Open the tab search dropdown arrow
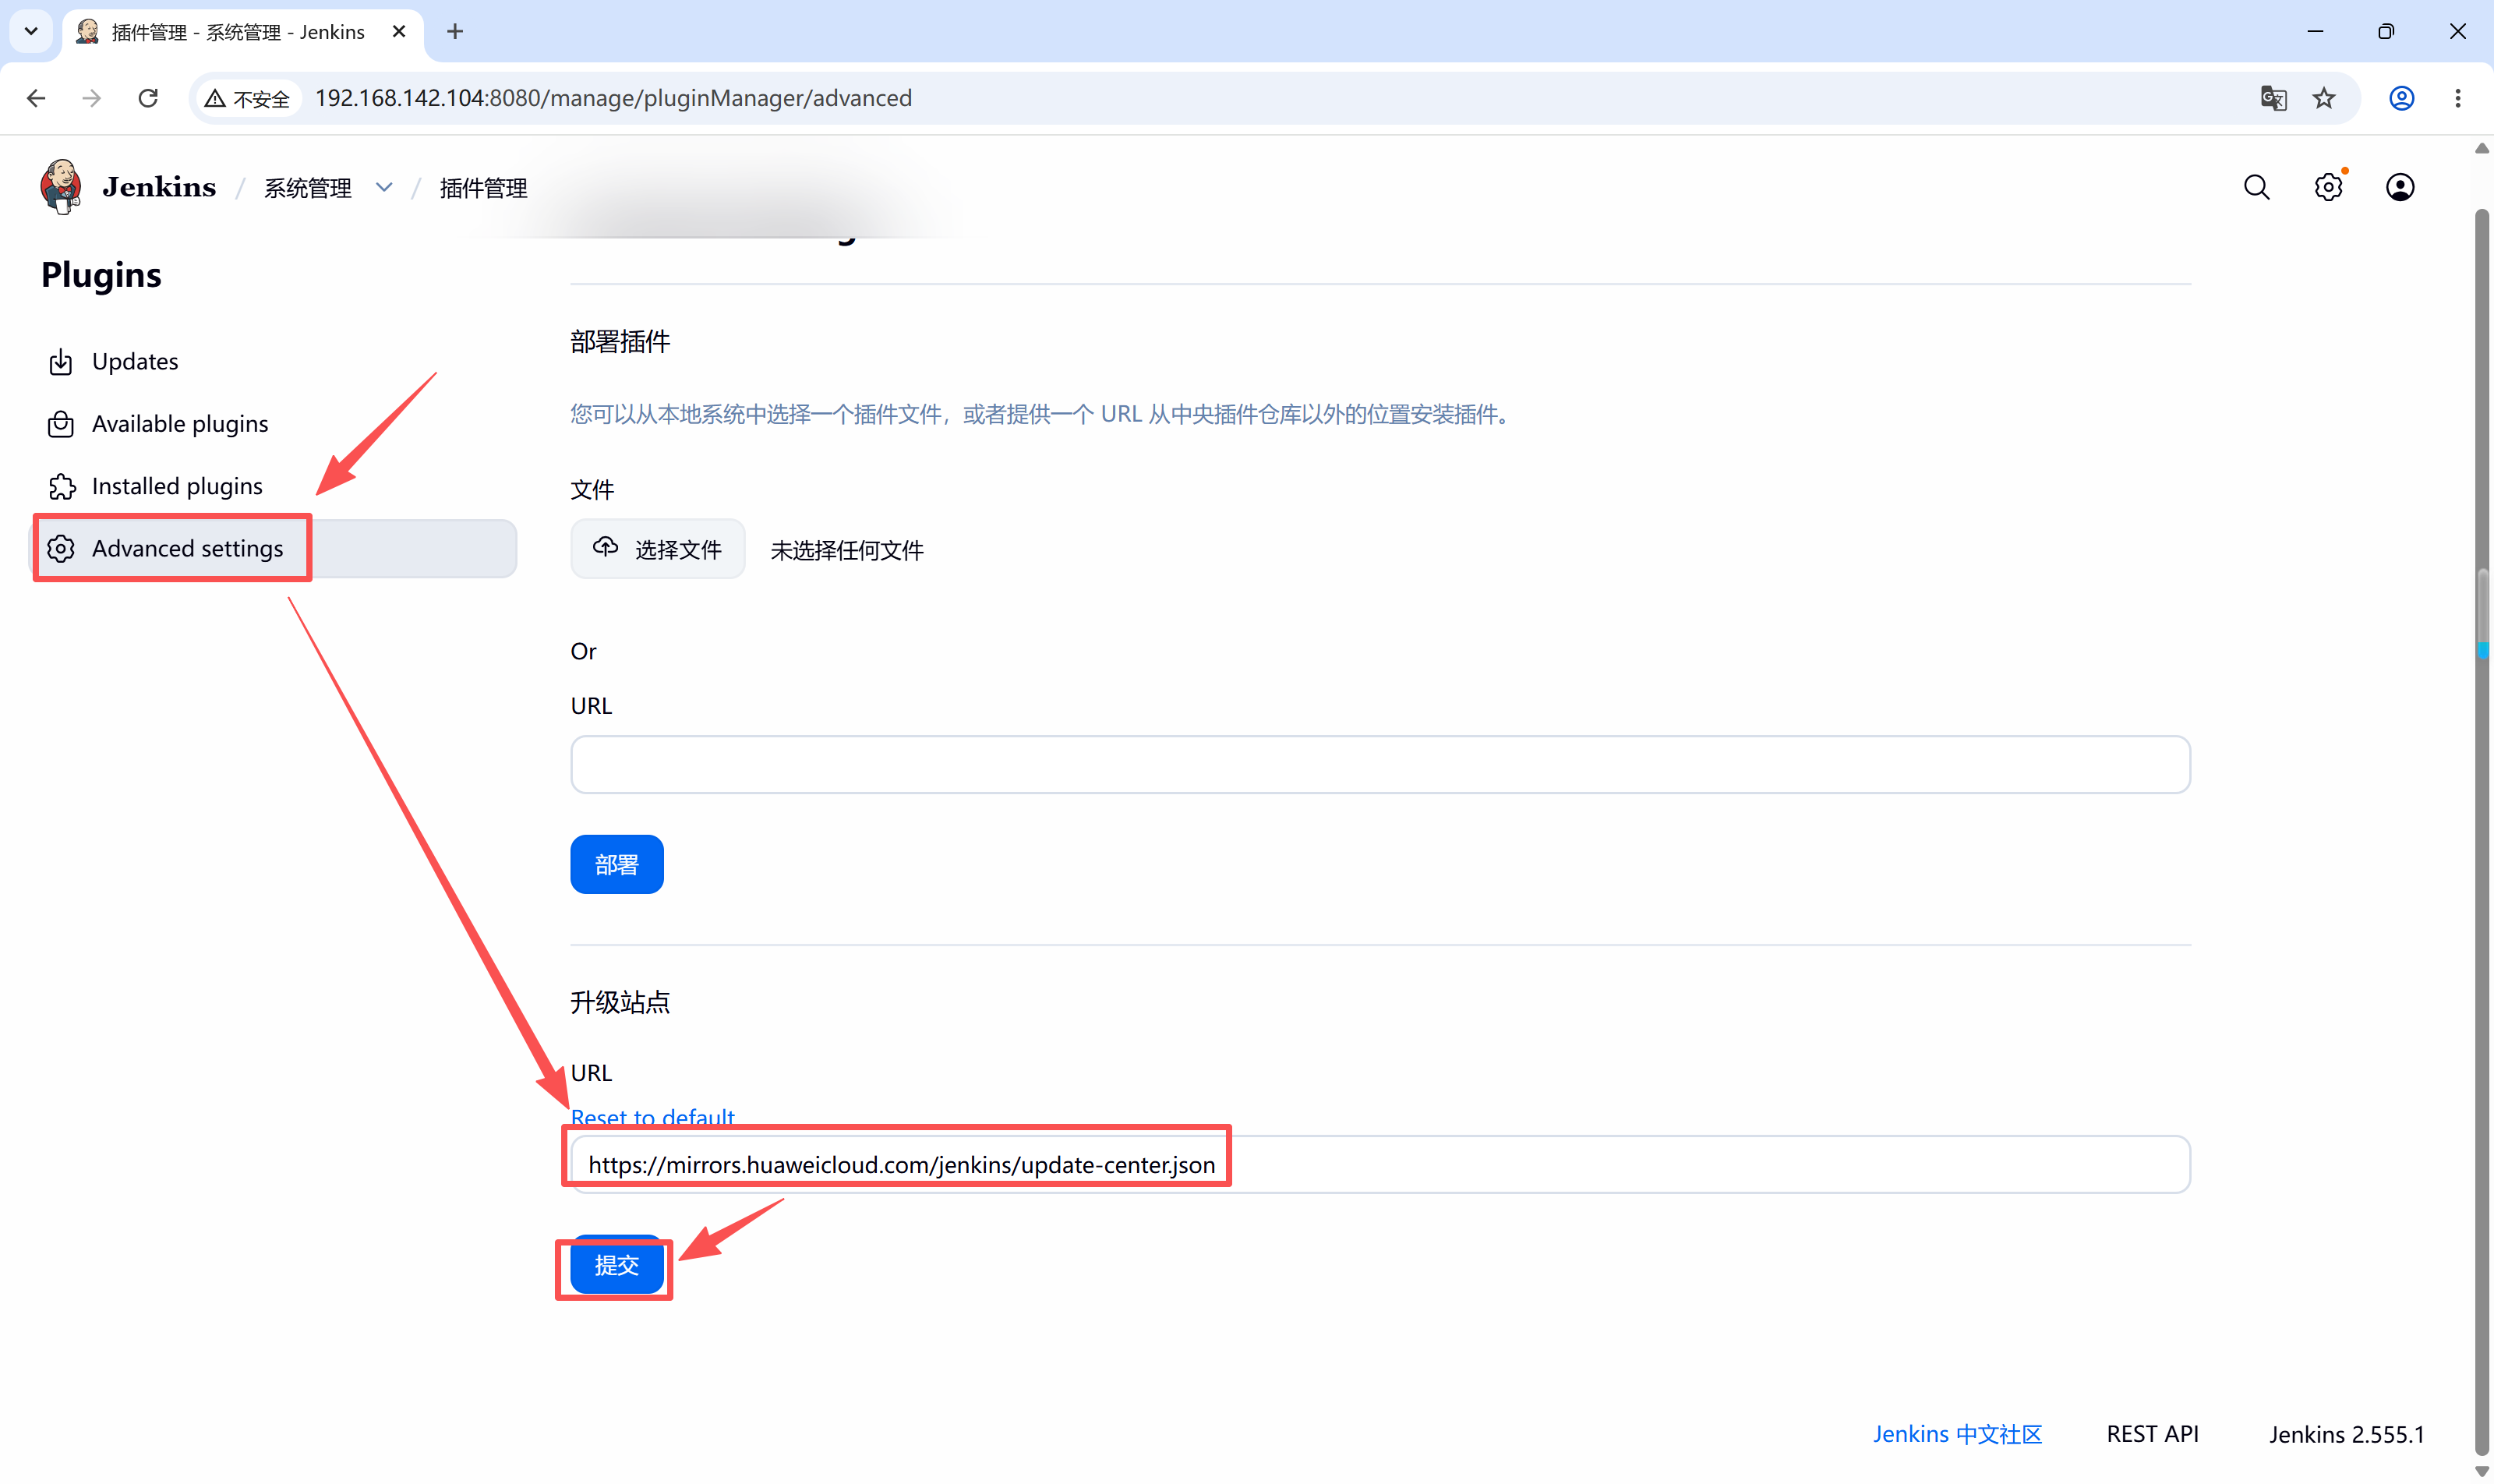This screenshot has width=2494, height=1484. click(31, 31)
